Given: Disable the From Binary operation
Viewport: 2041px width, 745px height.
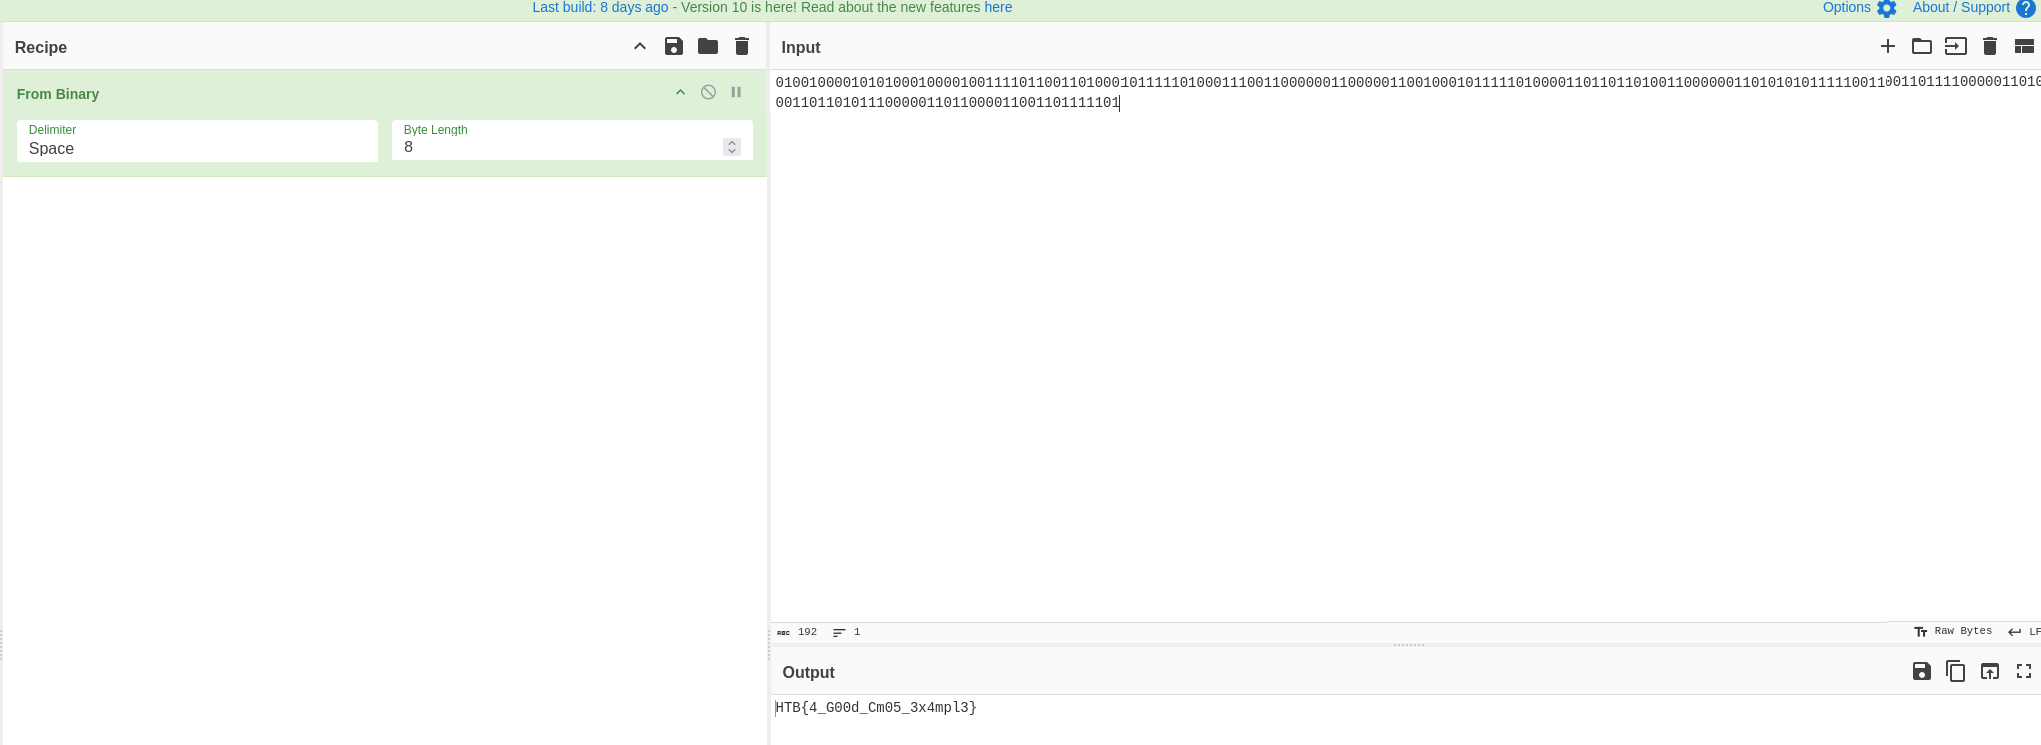Looking at the screenshot, I should pyautogui.click(x=708, y=92).
